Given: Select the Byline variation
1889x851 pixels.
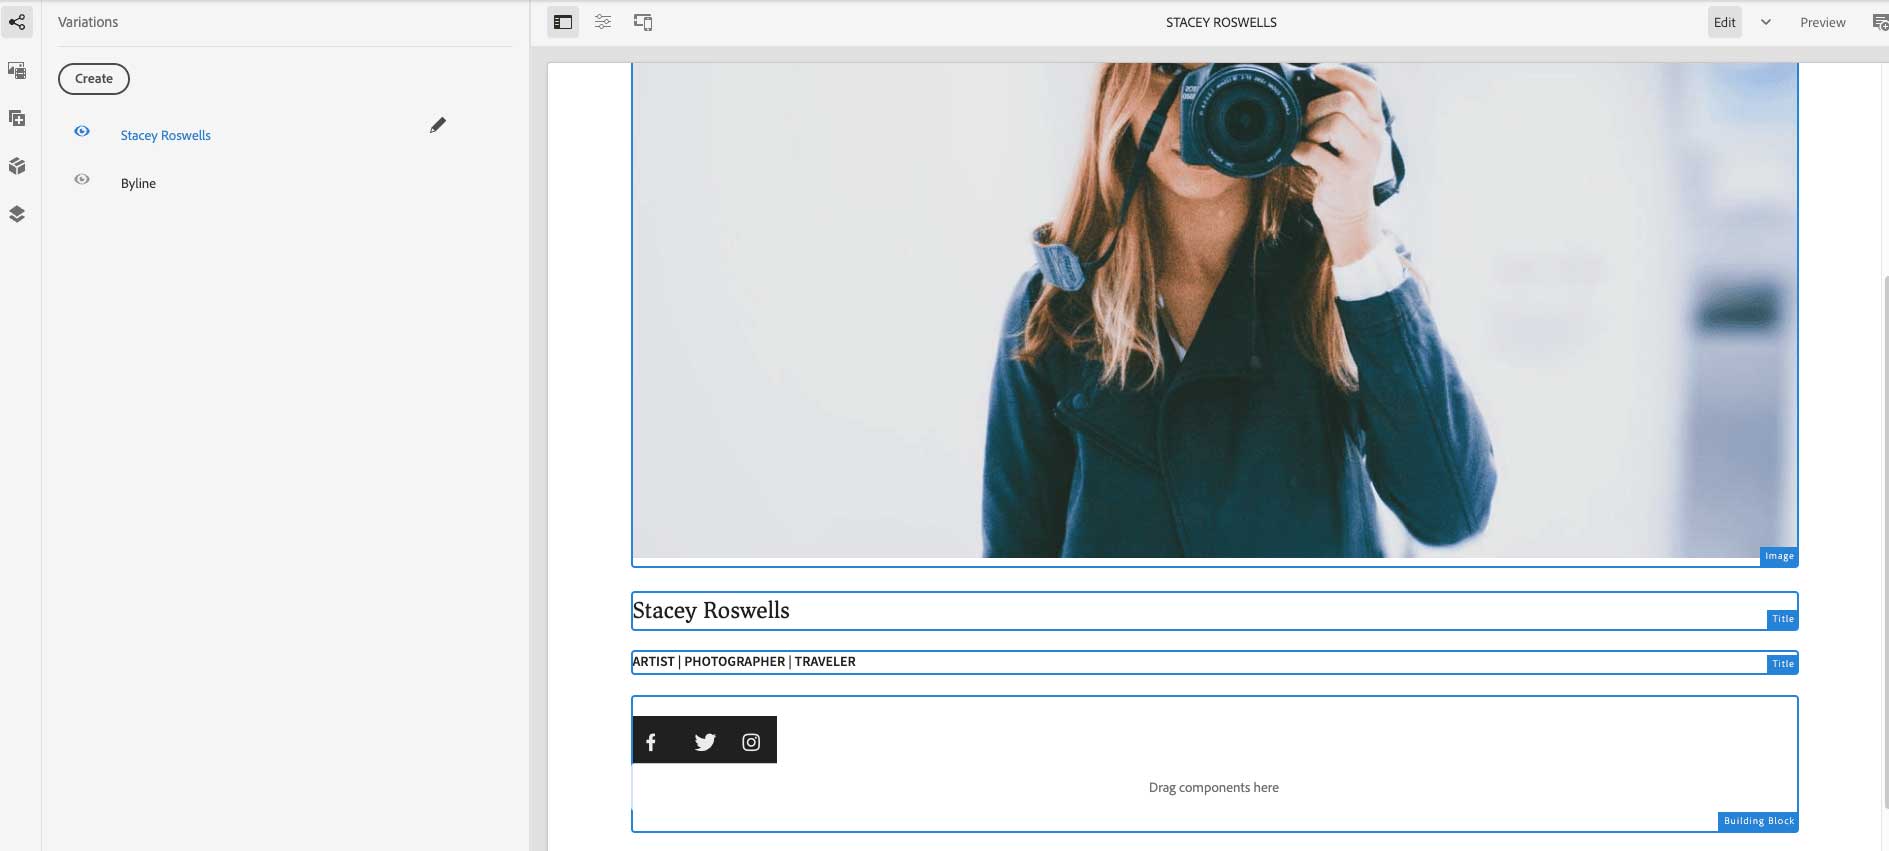Looking at the screenshot, I should 138,183.
